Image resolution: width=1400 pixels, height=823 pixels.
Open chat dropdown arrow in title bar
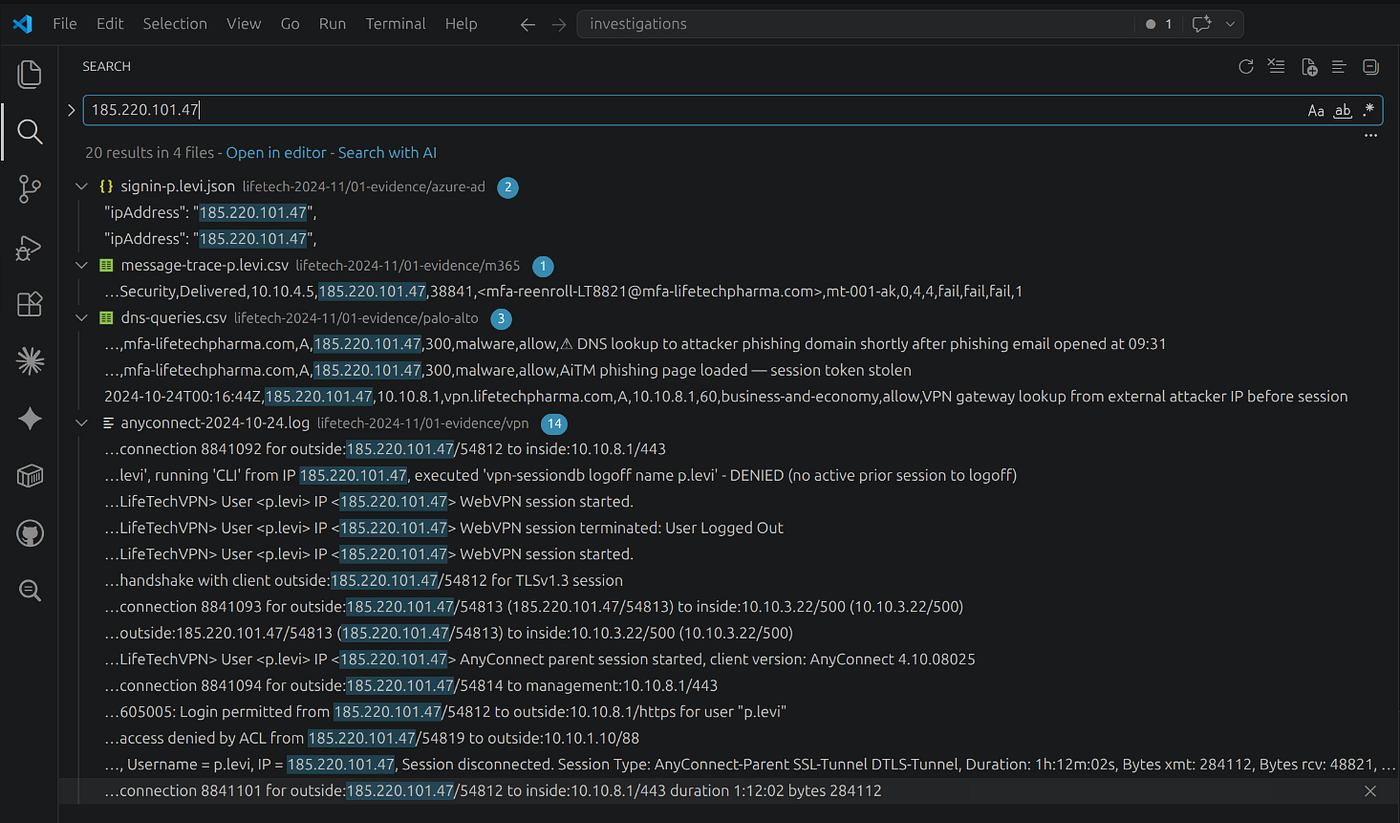coord(1230,24)
